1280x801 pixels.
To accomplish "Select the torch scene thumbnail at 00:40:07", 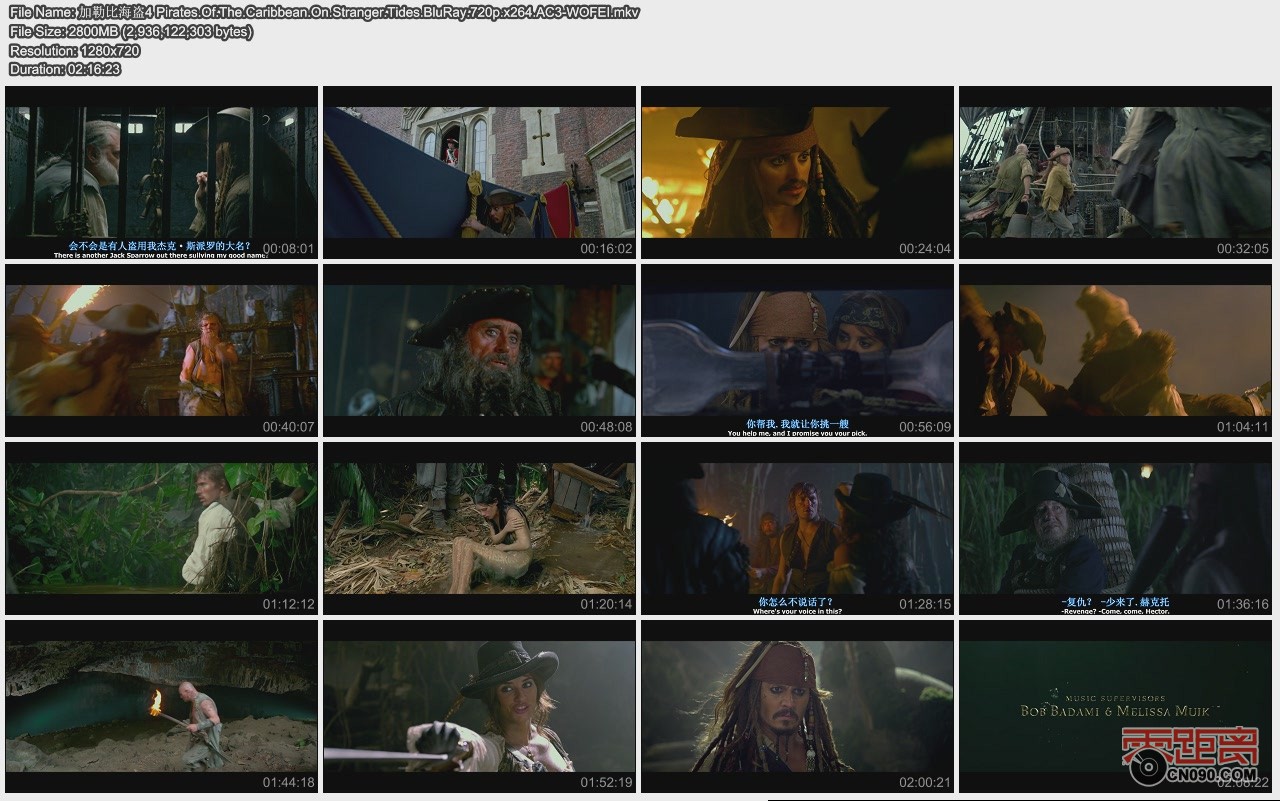I will pyautogui.click(x=161, y=350).
